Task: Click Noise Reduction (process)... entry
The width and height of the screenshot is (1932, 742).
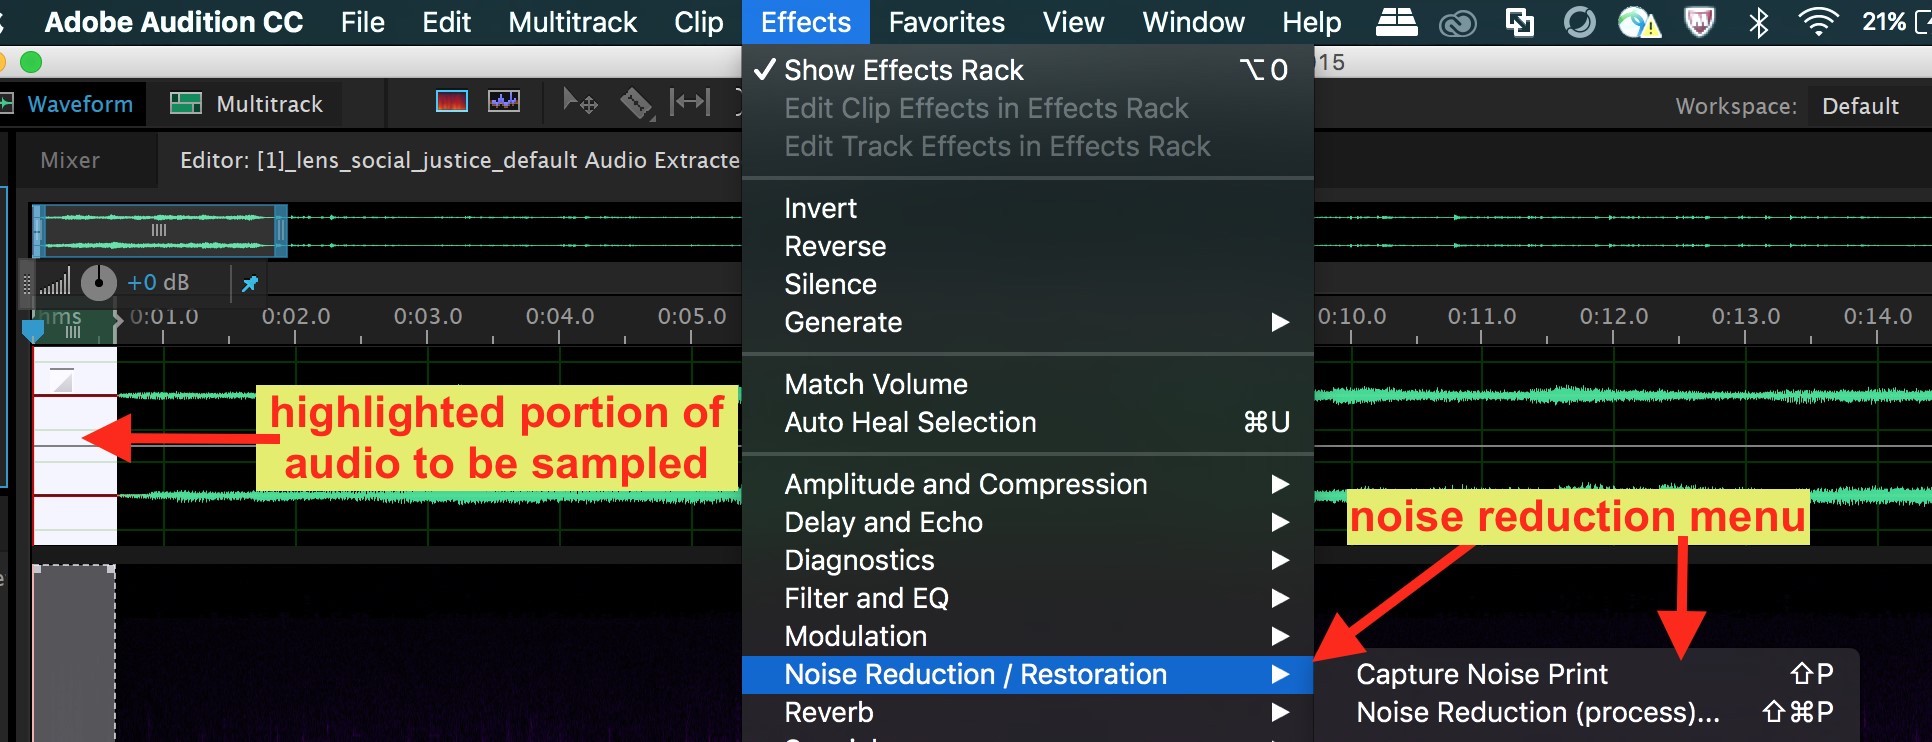Action: pos(1537,712)
